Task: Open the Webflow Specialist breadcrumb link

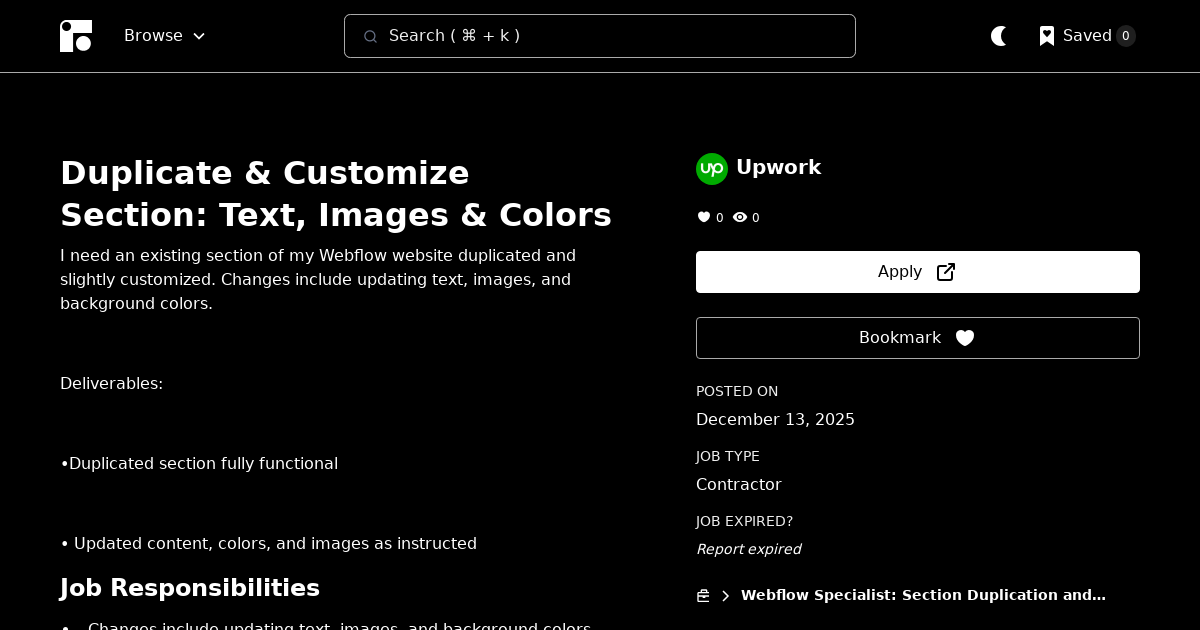Action: click(922, 595)
